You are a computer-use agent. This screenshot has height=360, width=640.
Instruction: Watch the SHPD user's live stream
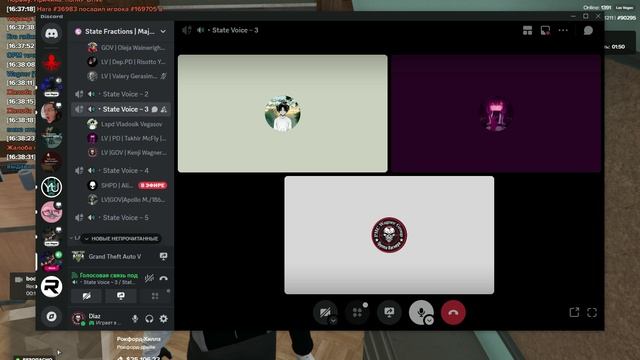pyautogui.click(x=153, y=185)
